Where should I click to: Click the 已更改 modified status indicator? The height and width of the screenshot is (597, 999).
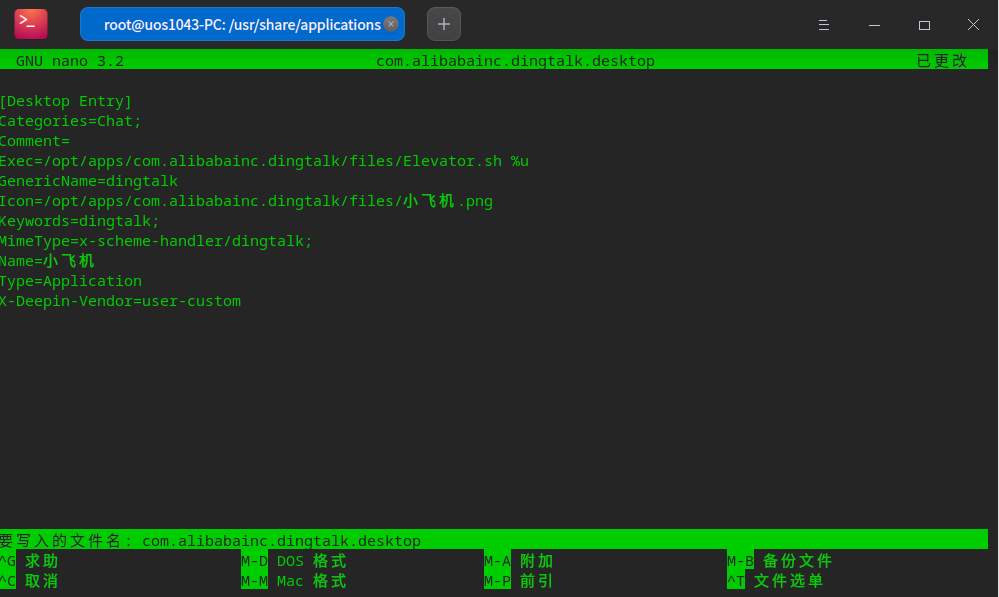(942, 61)
